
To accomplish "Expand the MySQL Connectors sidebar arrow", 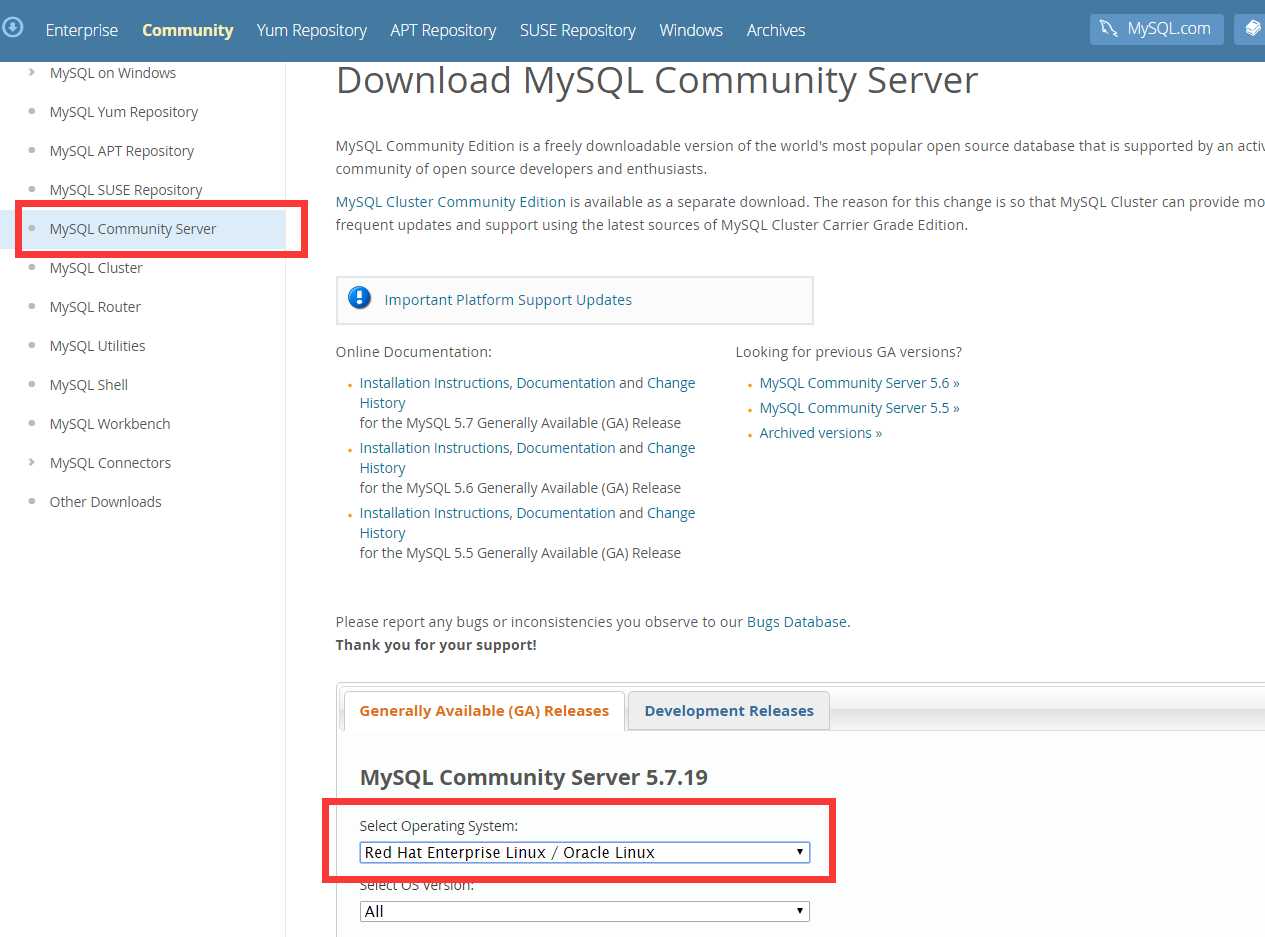I will point(32,462).
